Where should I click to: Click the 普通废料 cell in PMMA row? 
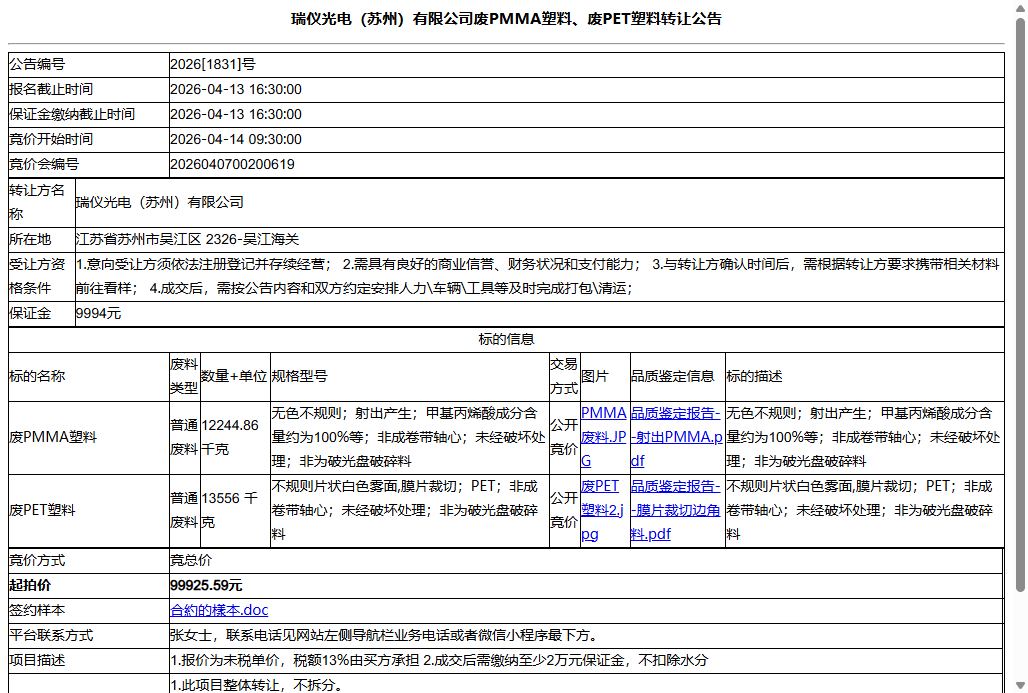pos(184,437)
